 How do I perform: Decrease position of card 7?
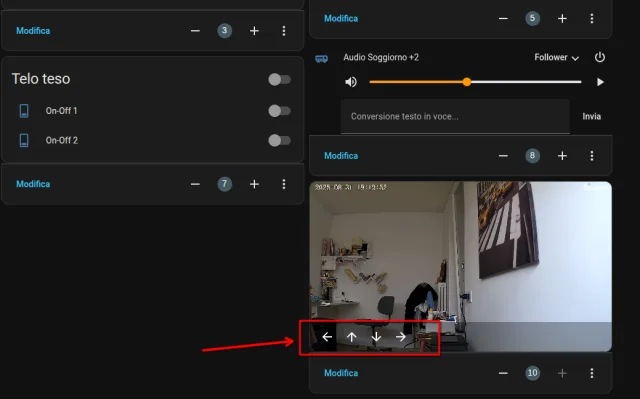(x=195, y=184)
